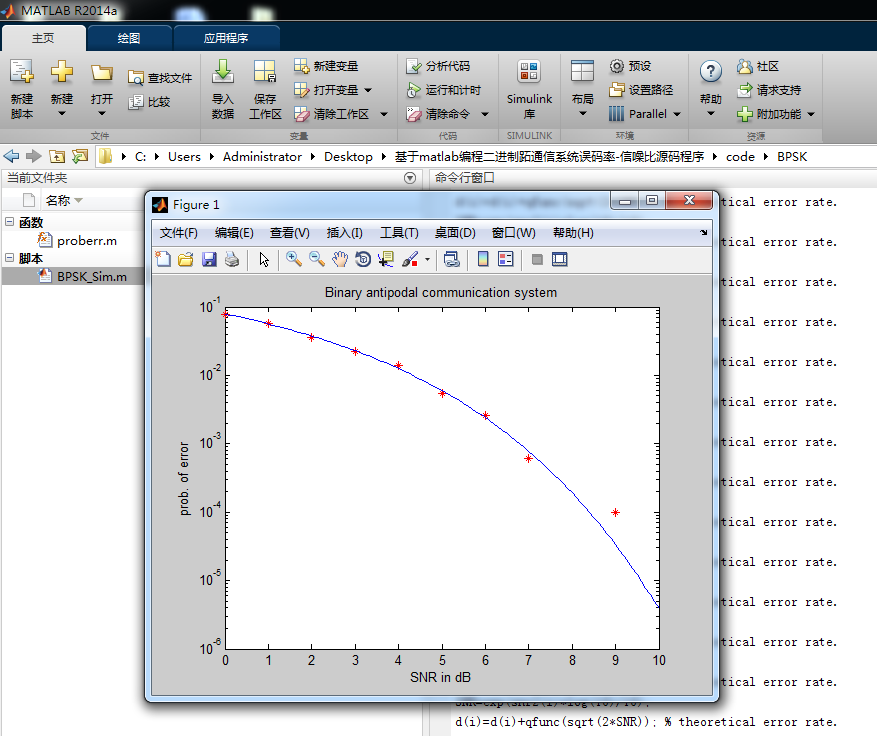Click Desktop in the address path
This screenshot has height=736, width=877.
(x=348, y=157)
